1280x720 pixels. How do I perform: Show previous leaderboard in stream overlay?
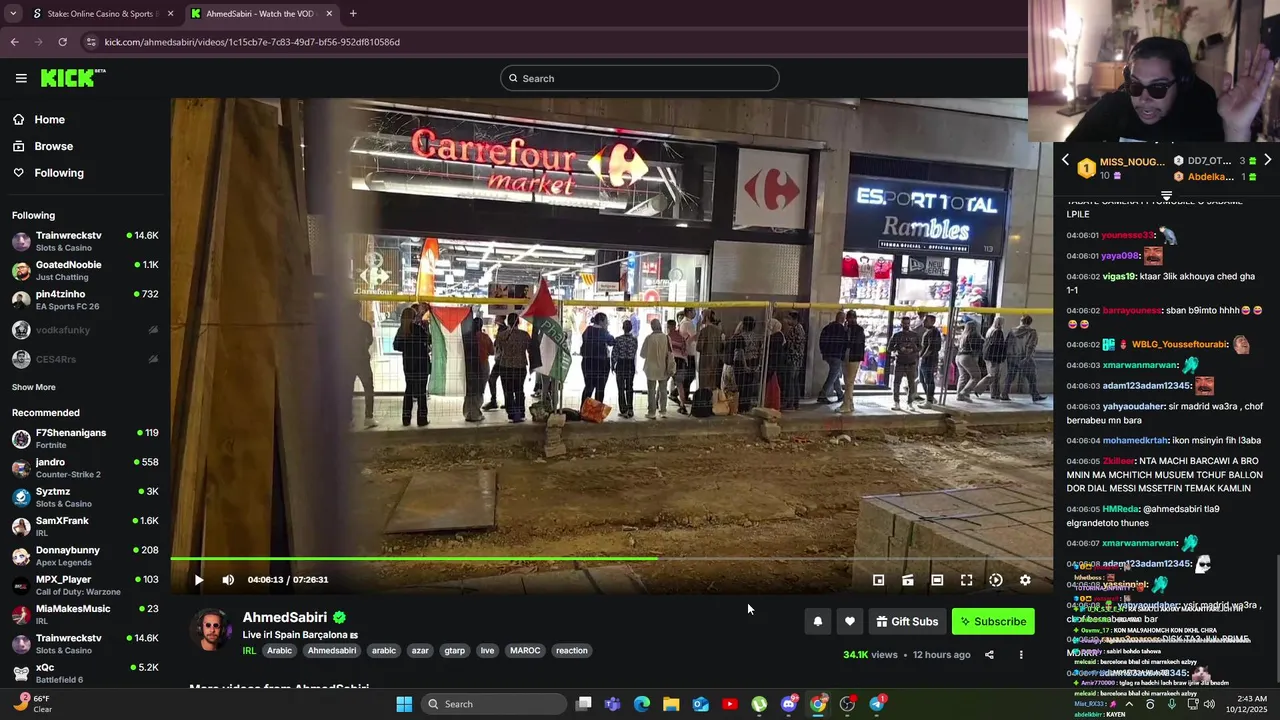(x=1065, y=160)
